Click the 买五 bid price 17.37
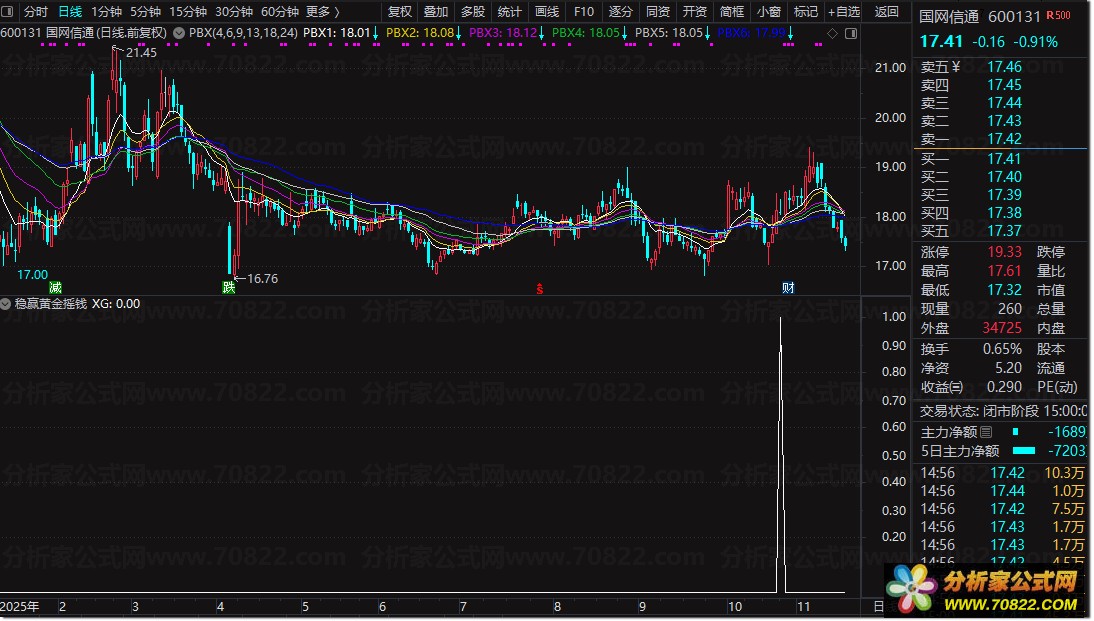This screenshot has width=1094, height=621. click(1004, 231)
